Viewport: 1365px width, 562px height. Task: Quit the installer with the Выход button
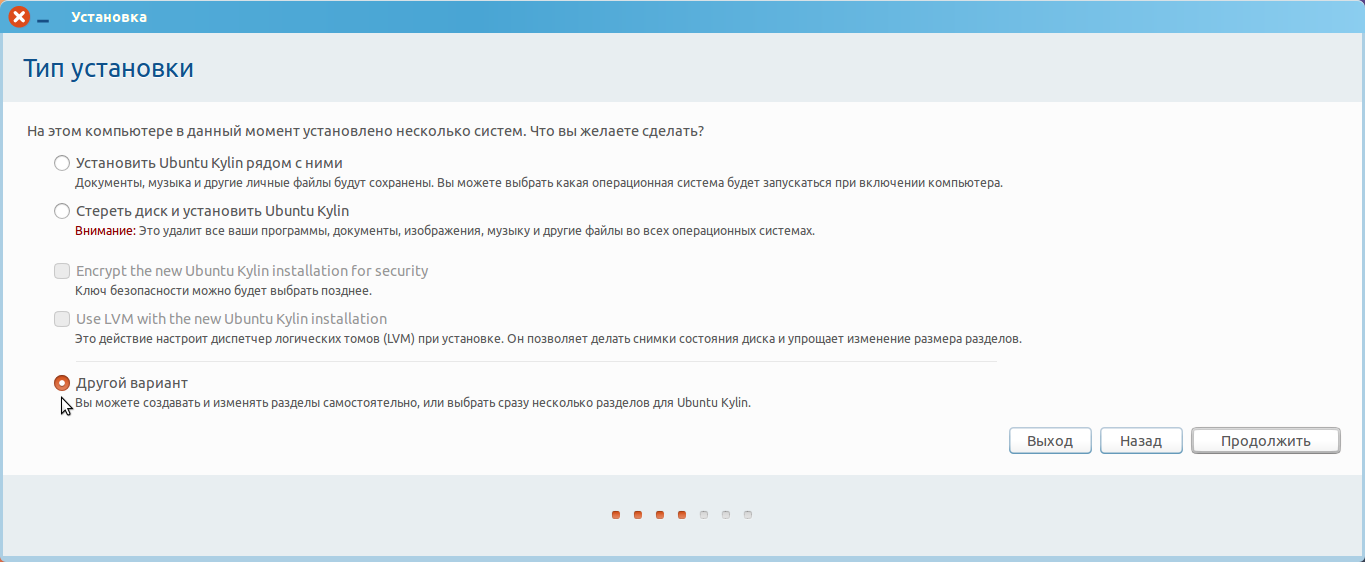tap(1050, 441)
